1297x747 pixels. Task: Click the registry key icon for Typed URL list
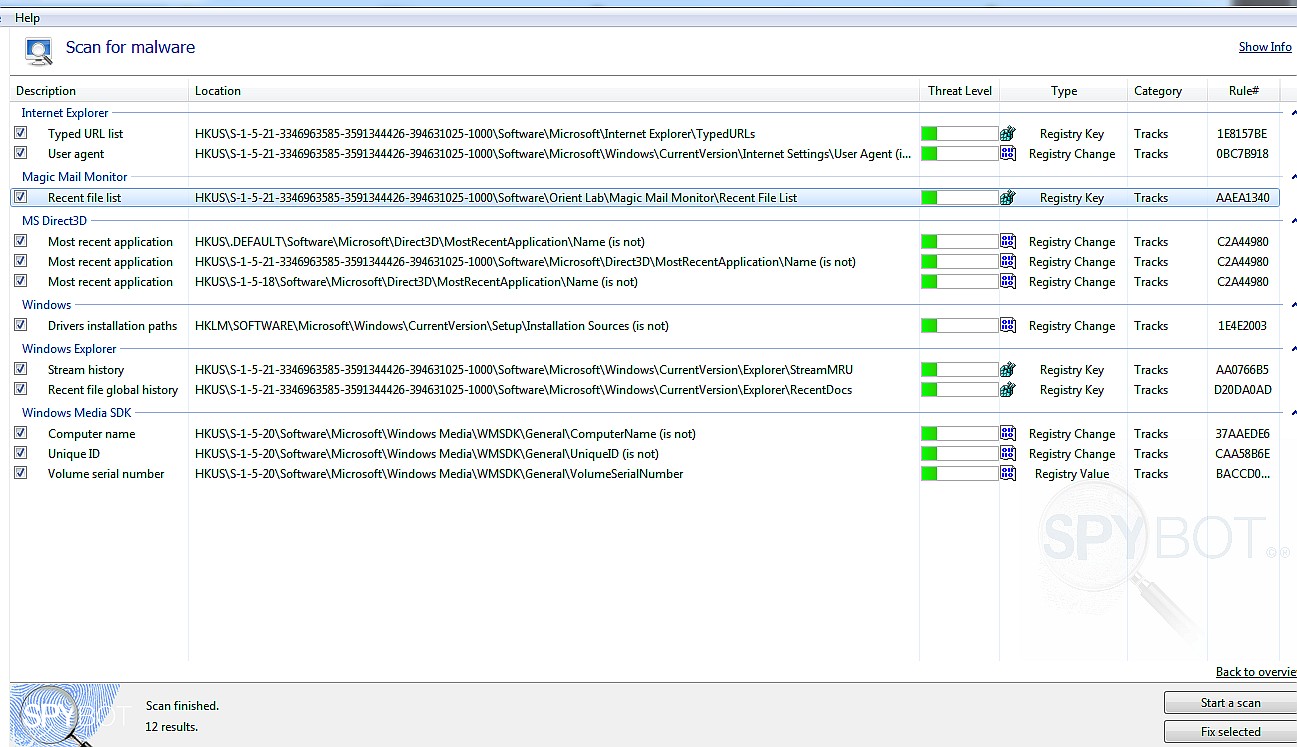[x=1008, y=134]
